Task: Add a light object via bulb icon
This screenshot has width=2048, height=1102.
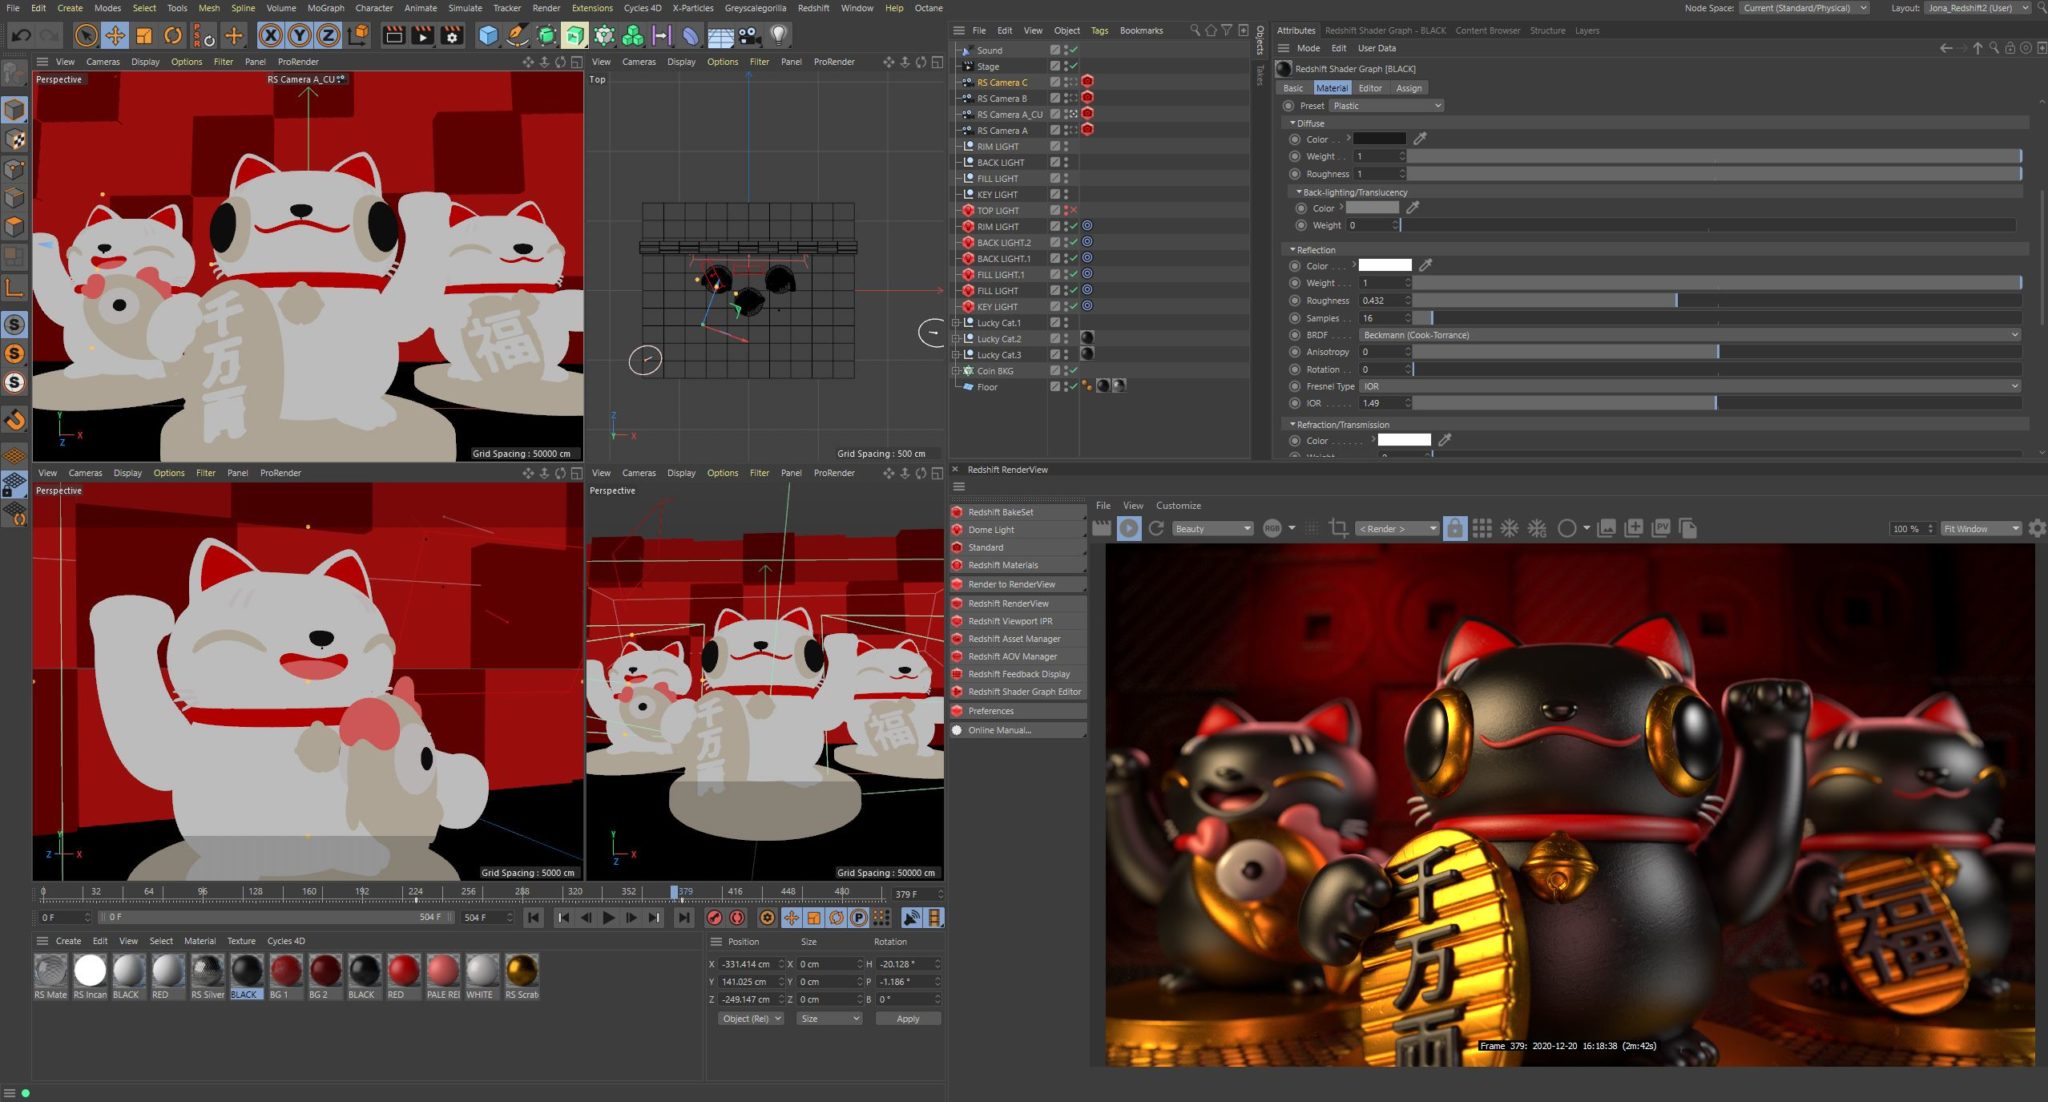Action: click(x=778, y=36)
